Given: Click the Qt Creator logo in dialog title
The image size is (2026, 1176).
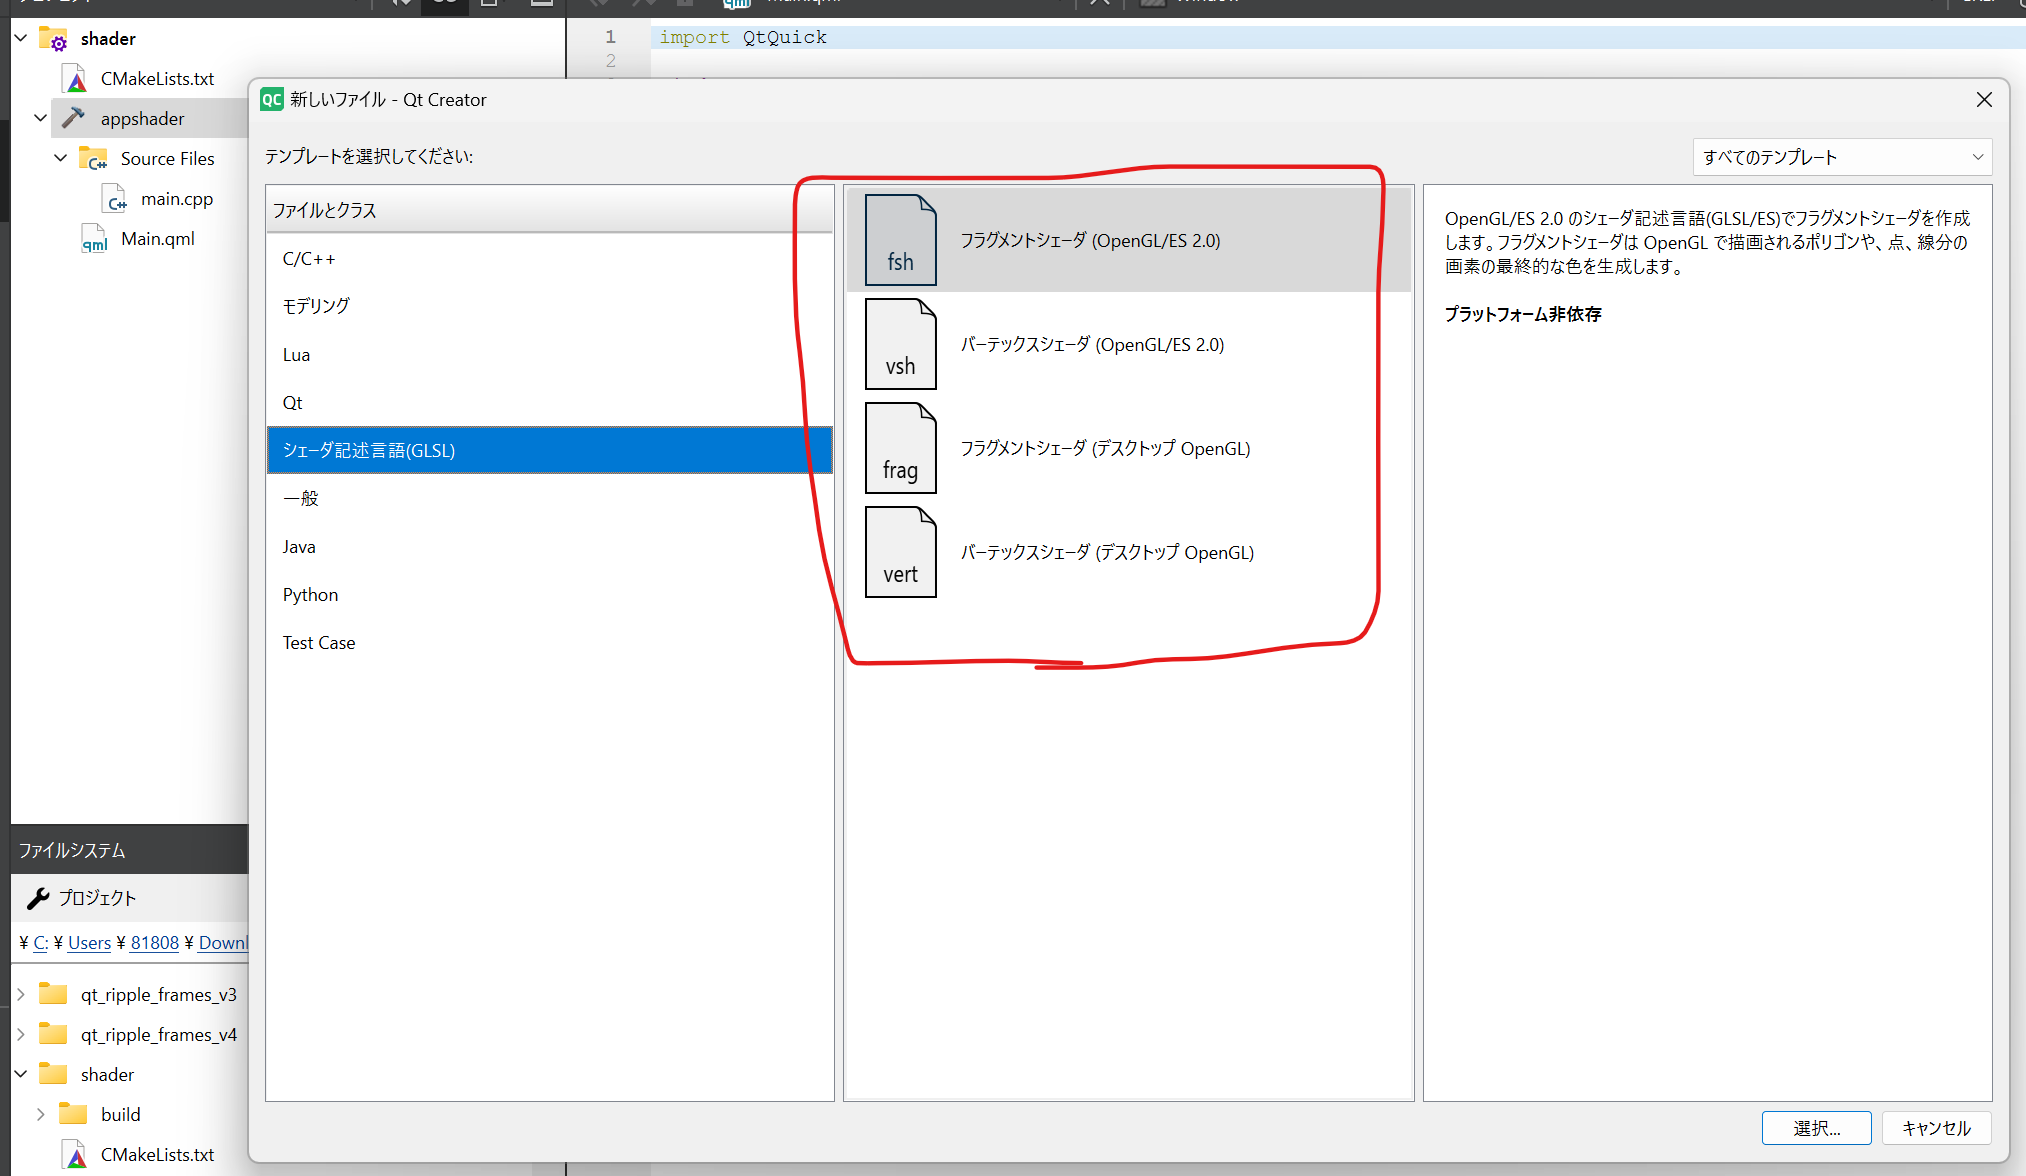Looking at the screenshot, I should click(x=272, y=99).
